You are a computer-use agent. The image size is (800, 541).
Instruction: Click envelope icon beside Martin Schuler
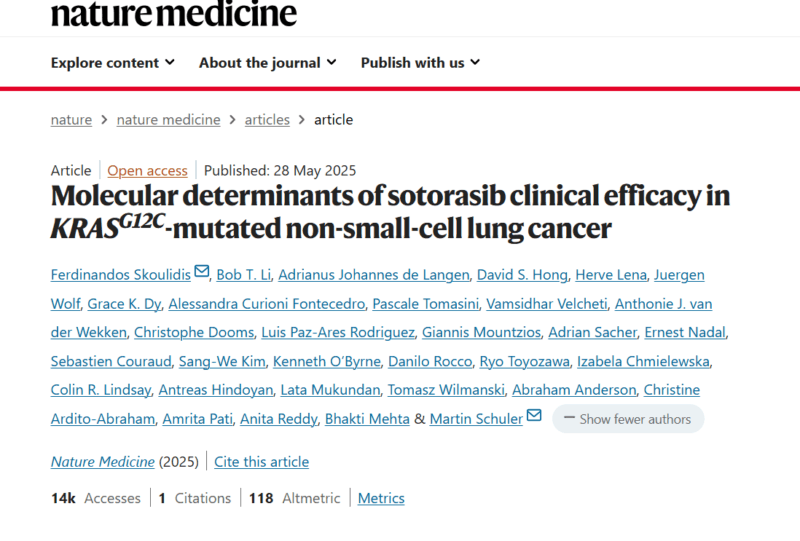(534, 415)
